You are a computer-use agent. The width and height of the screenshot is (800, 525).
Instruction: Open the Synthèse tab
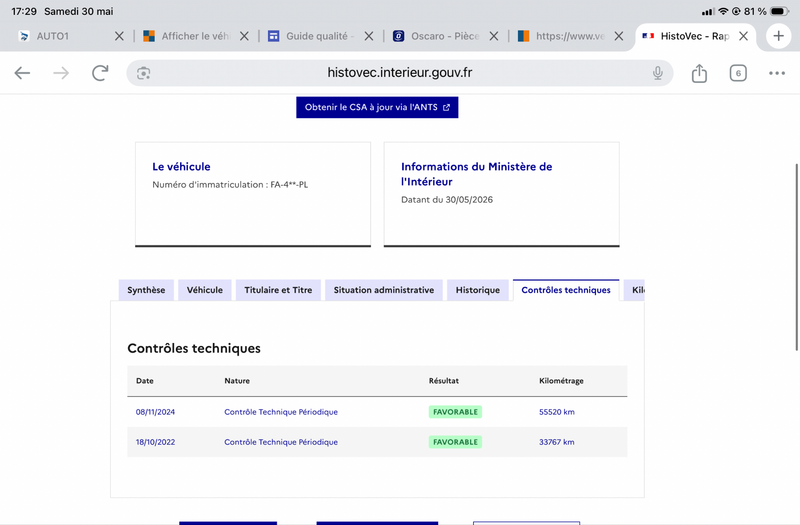[x=146, y=290]
